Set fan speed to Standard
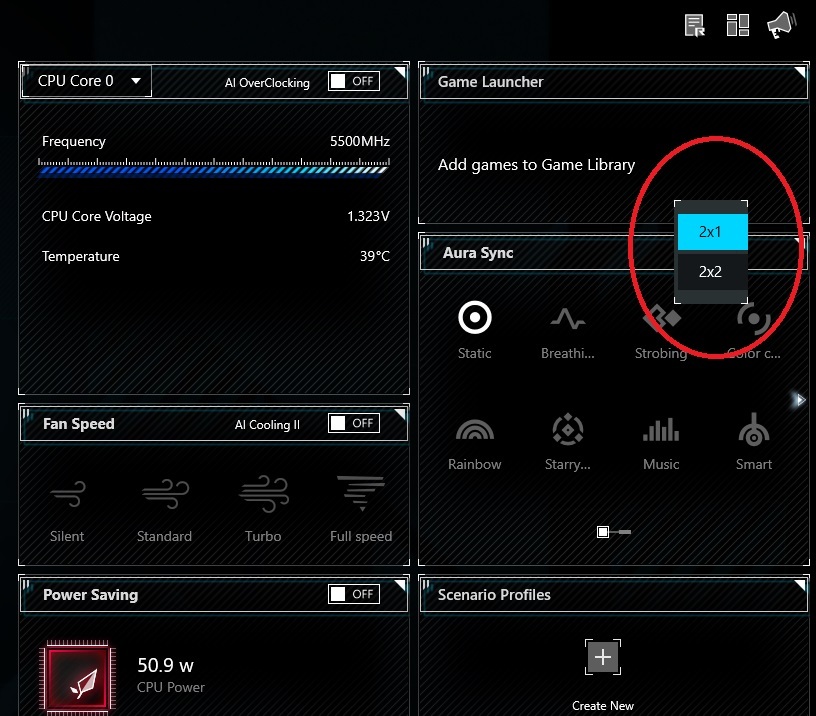 [x=164, y=510]
